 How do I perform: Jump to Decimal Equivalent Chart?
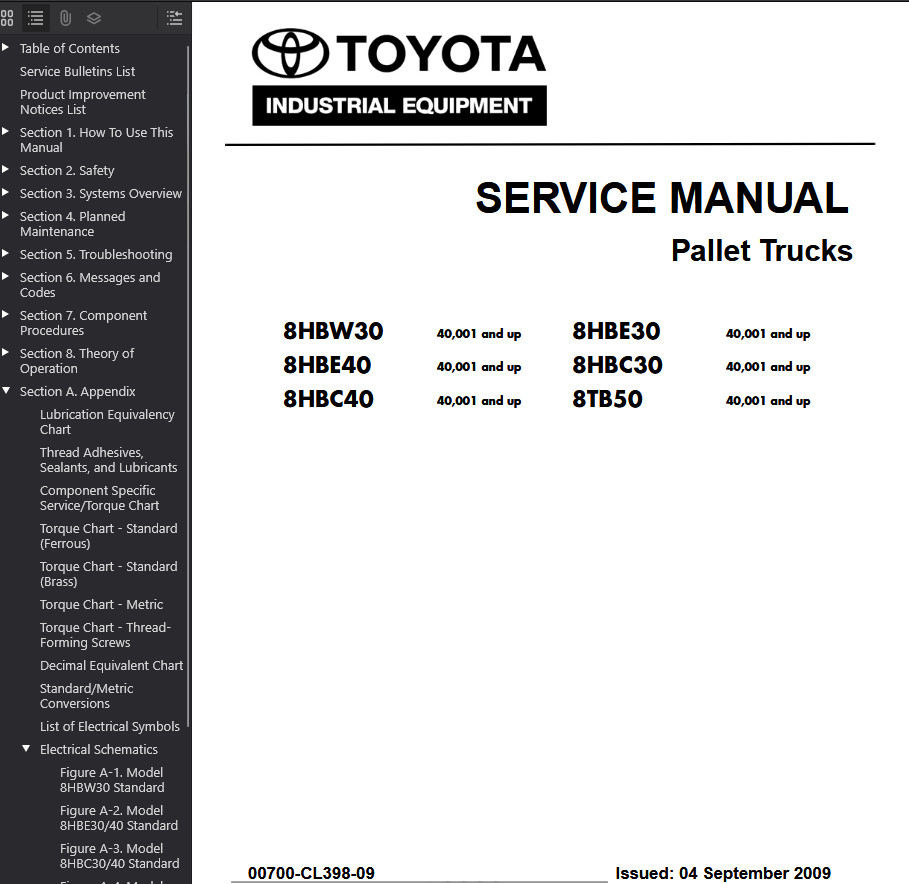[x=111, y=665]
